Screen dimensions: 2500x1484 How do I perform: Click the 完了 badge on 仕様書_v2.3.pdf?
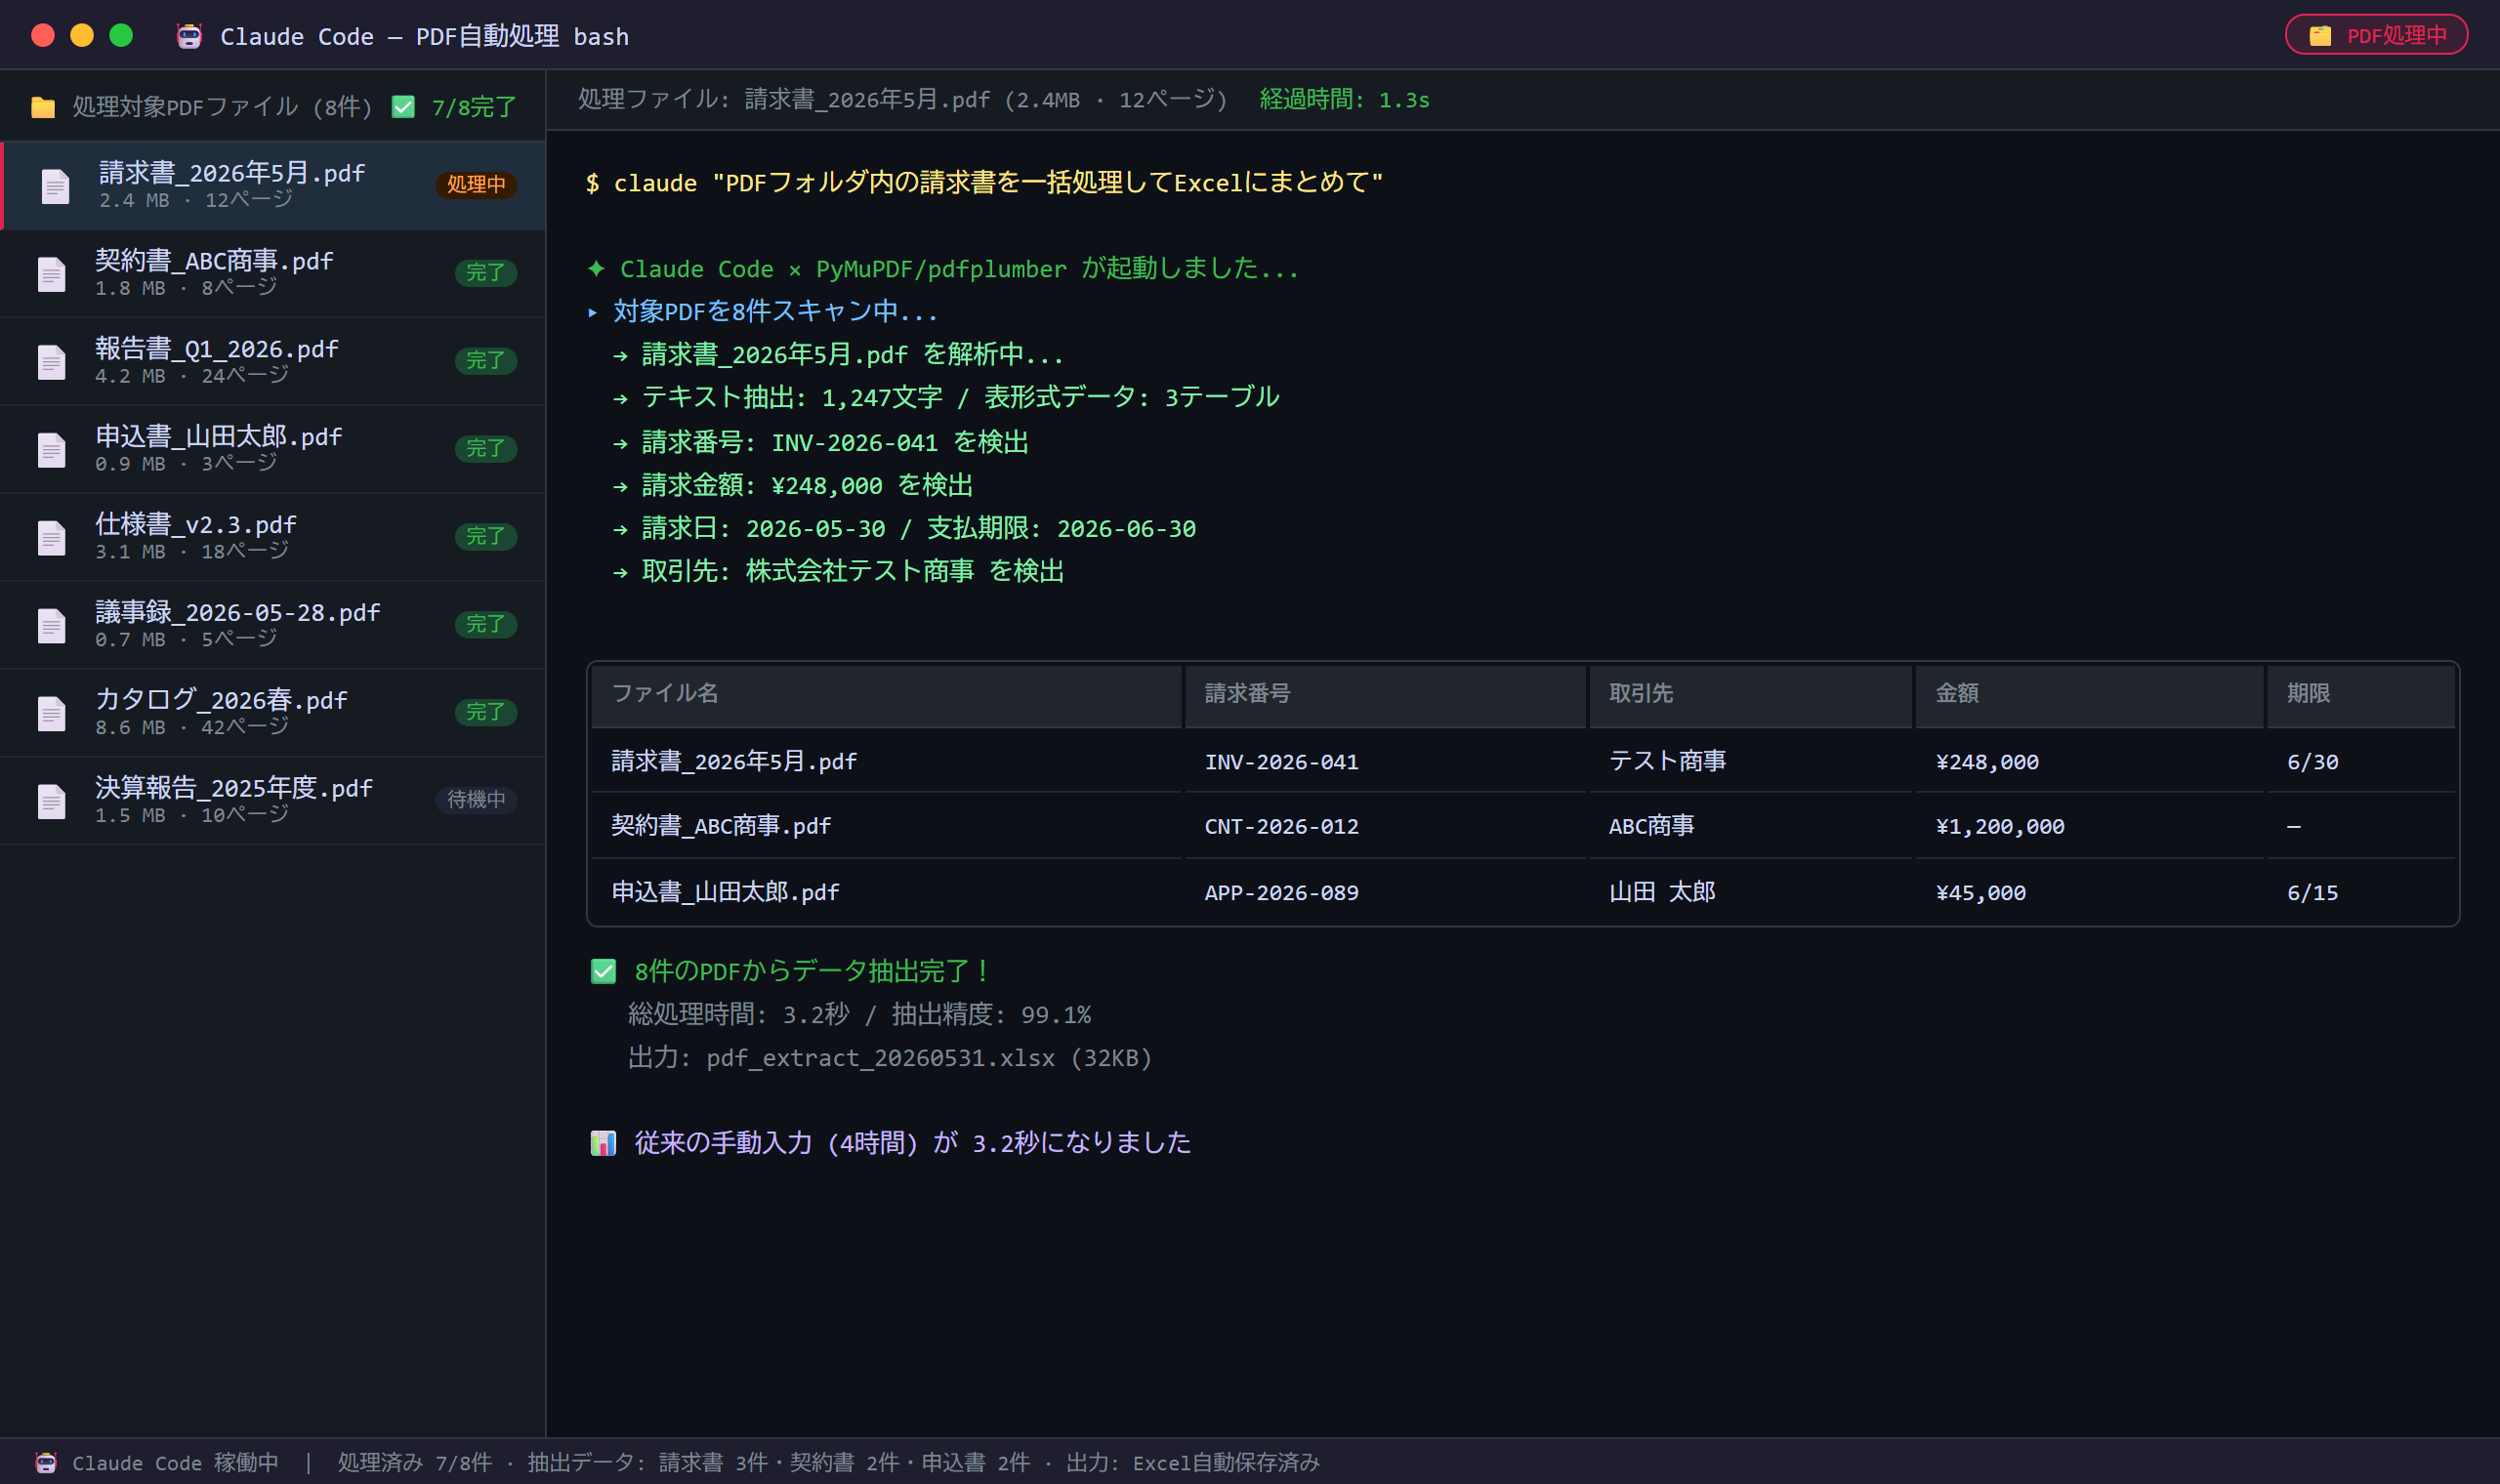click(485, 536)
